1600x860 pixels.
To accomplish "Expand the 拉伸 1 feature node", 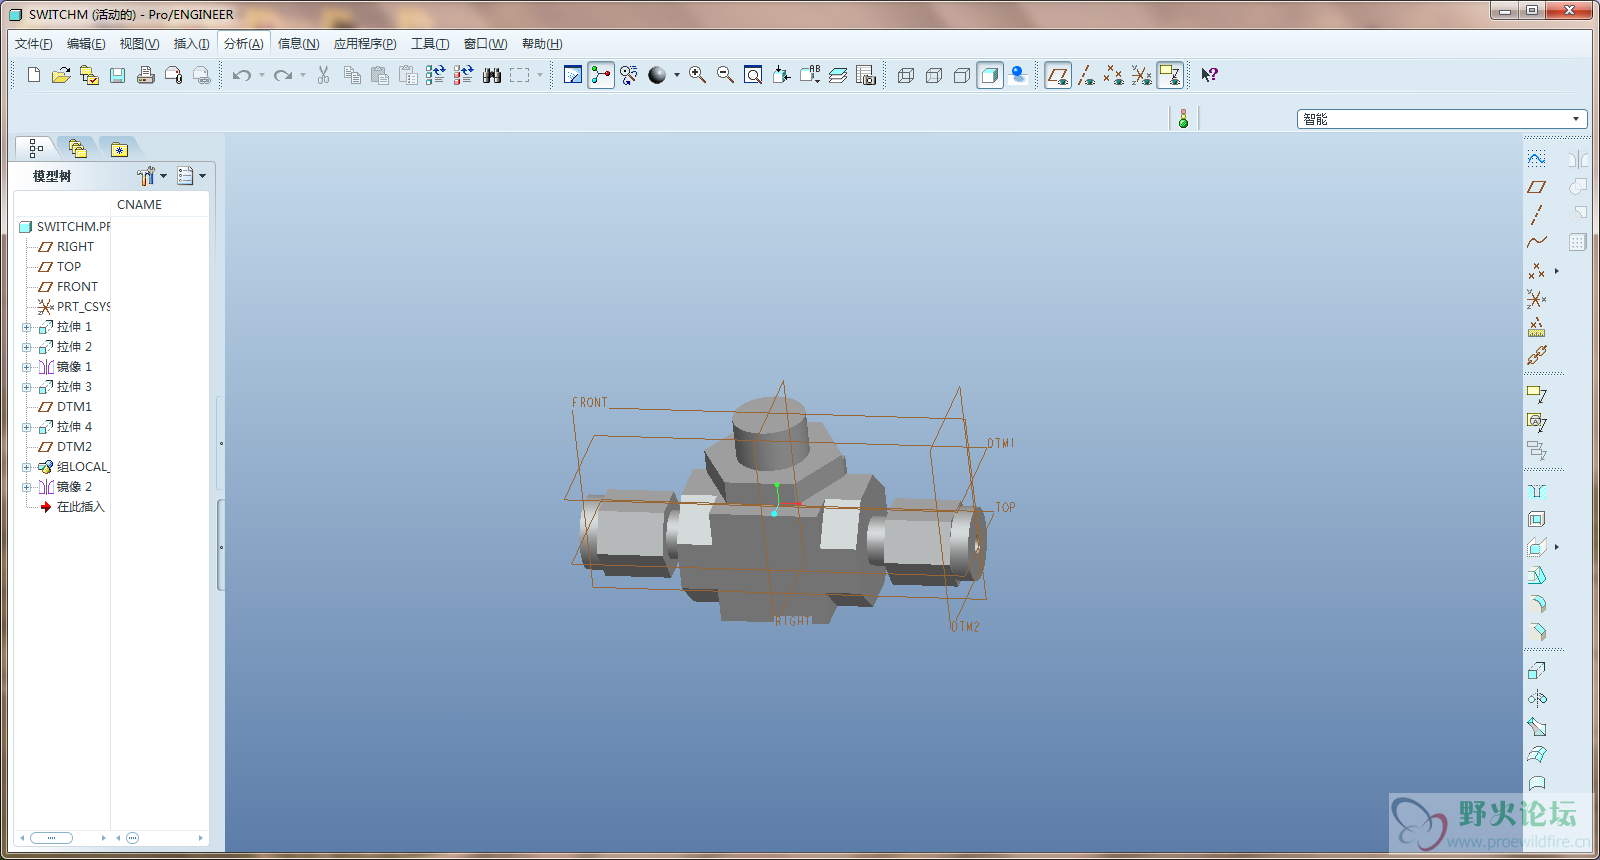I will (x=27, y=327).
